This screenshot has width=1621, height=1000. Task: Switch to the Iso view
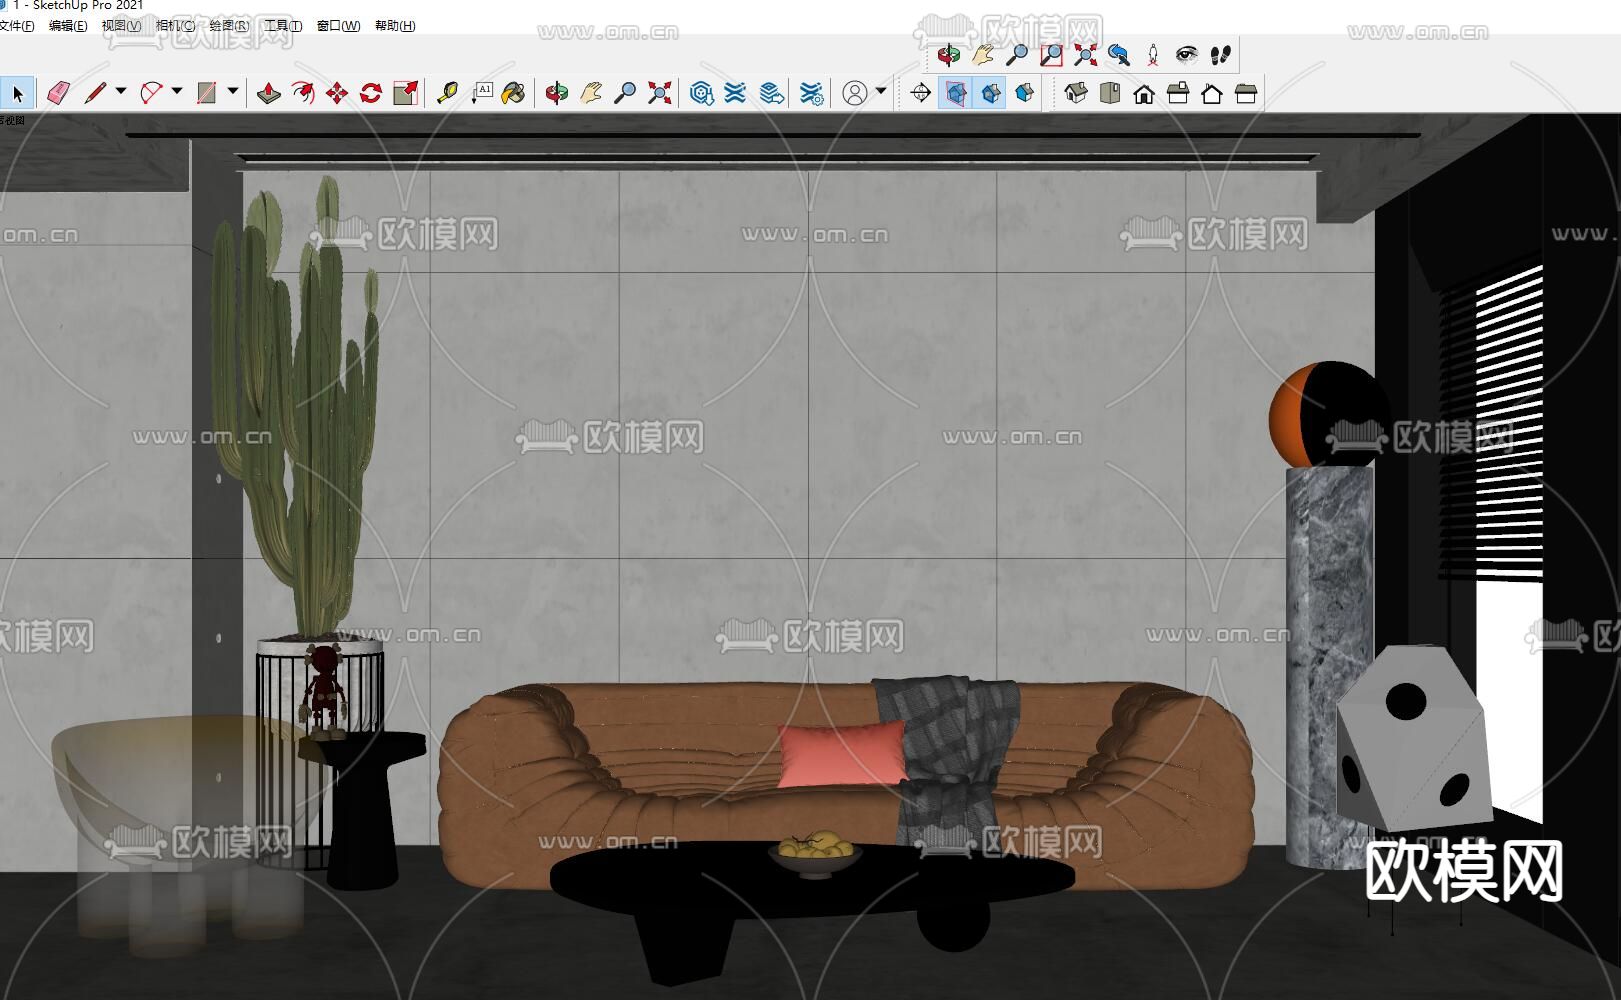[1075, 93]
